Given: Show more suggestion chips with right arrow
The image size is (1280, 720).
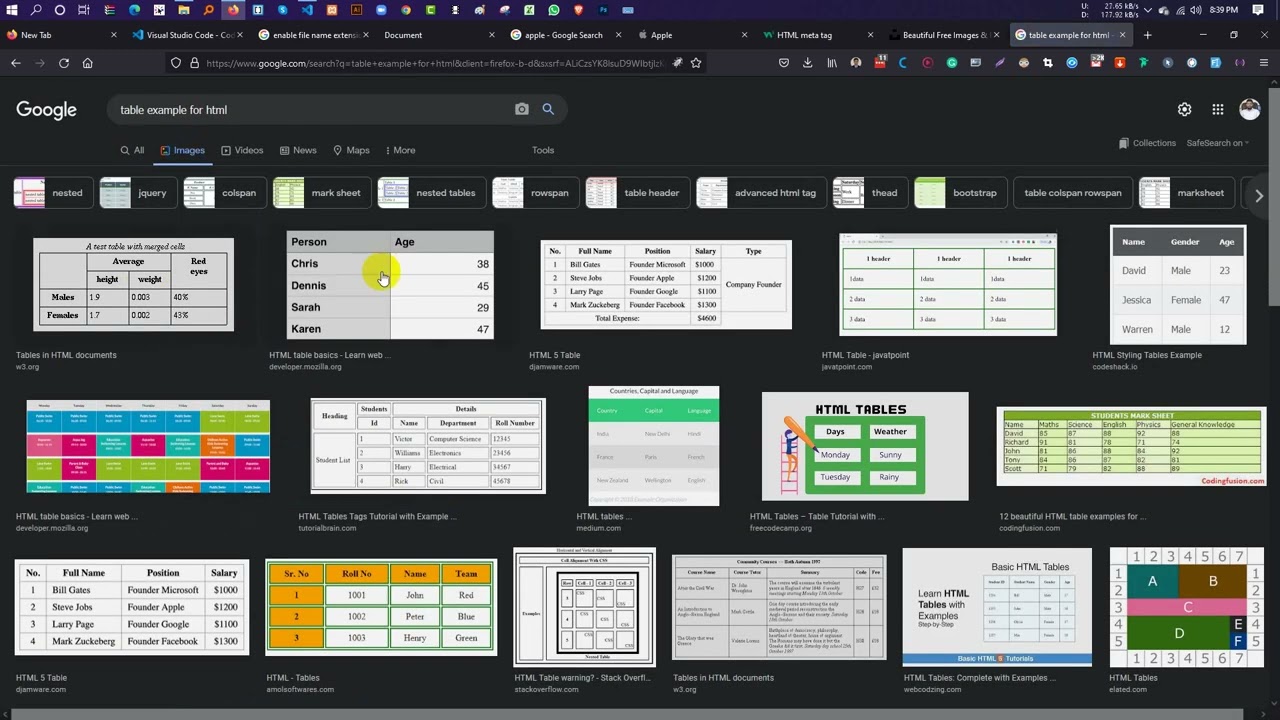Looking at the screenshot, I should [1259, 195].
